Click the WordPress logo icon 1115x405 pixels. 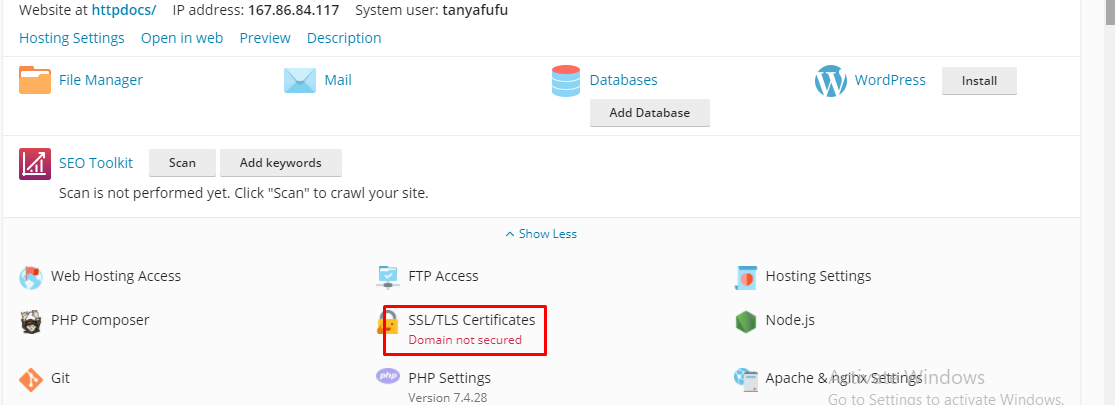831,81
